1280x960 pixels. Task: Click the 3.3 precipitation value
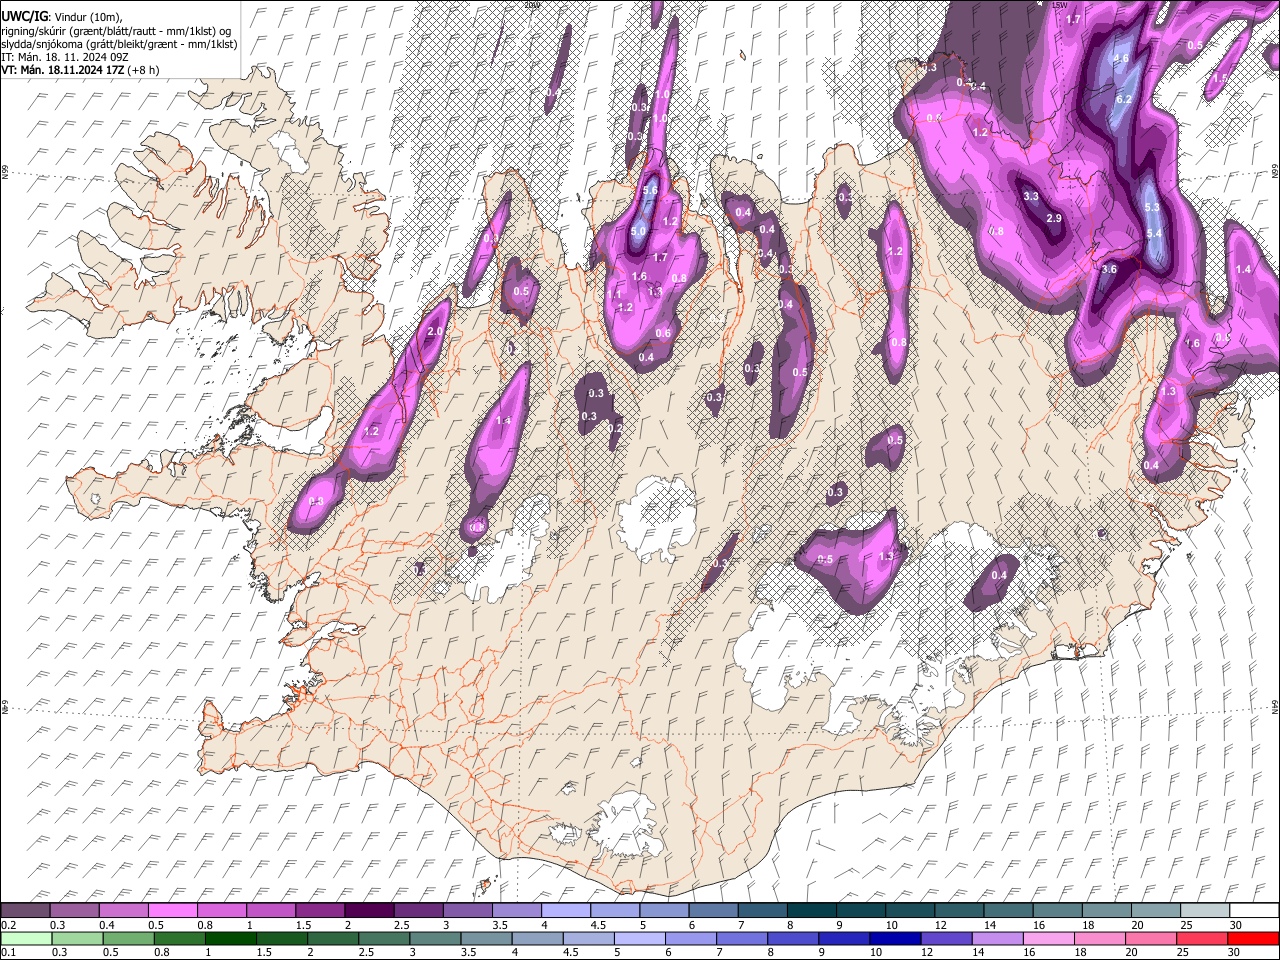[1032, 197]
